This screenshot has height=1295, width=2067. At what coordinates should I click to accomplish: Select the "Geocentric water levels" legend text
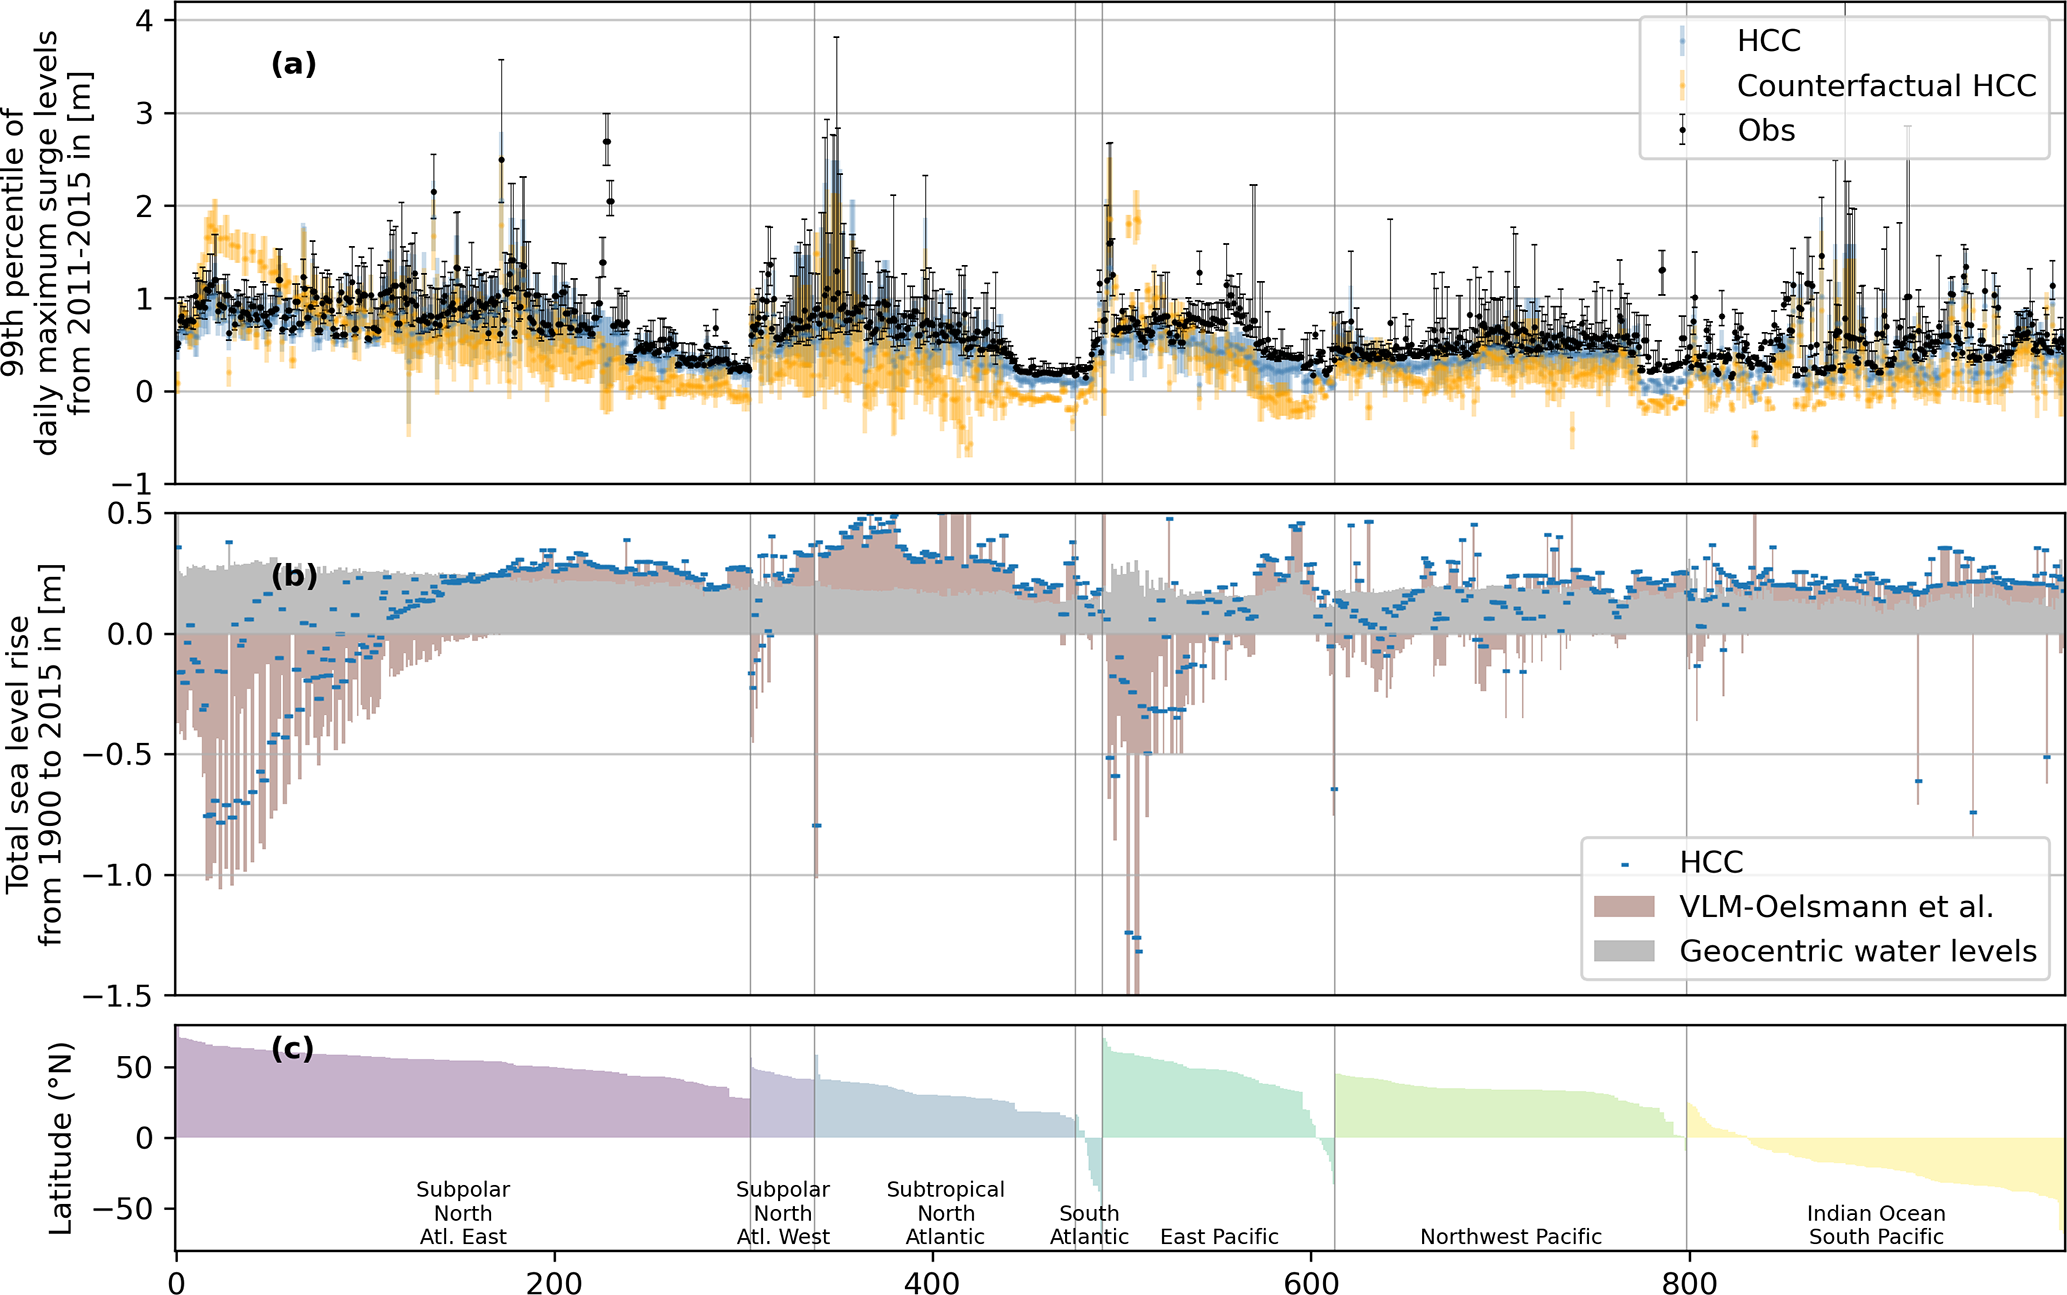coord(1857,951)
